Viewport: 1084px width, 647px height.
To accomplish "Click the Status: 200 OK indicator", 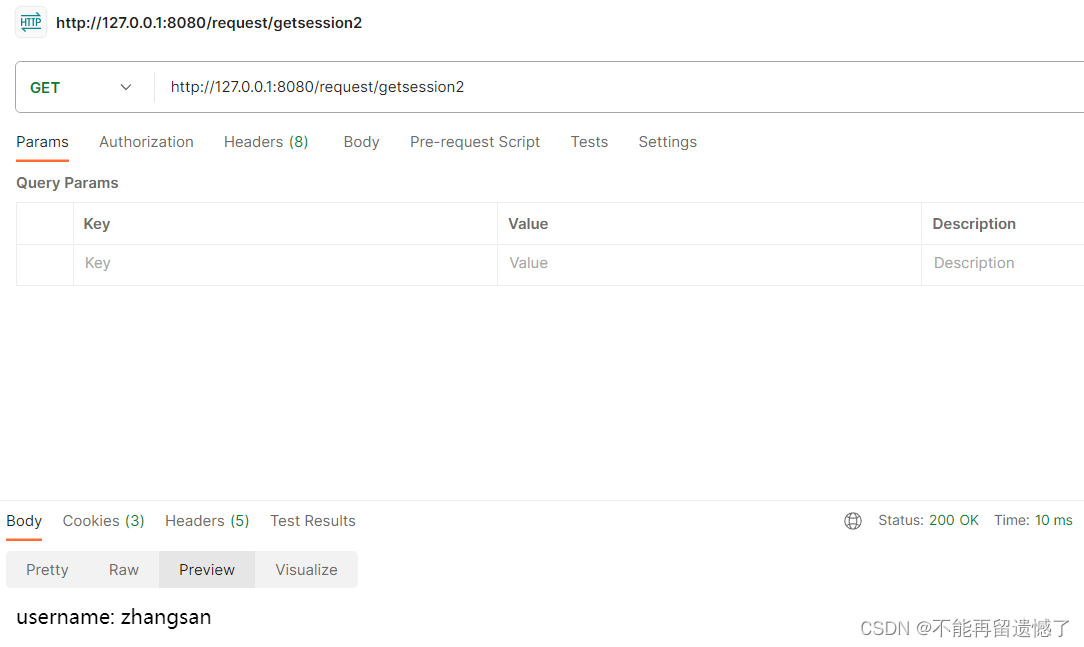I will tap(928, 520).
